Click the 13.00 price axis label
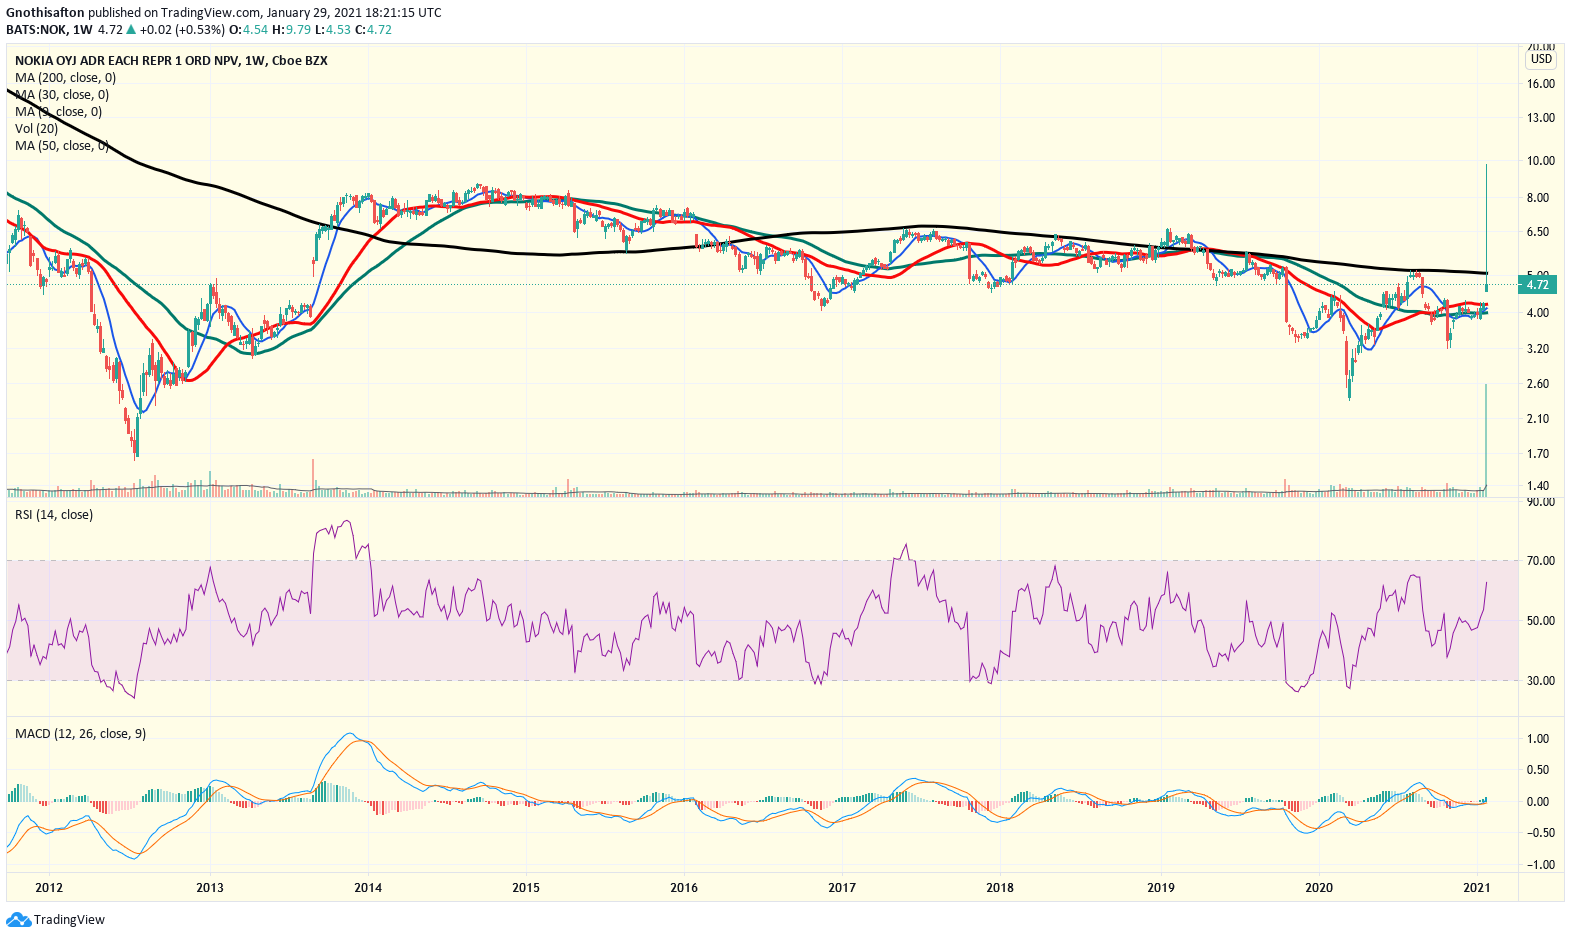The width and height of the screenshot is (1571, 938). point(1541,118)
